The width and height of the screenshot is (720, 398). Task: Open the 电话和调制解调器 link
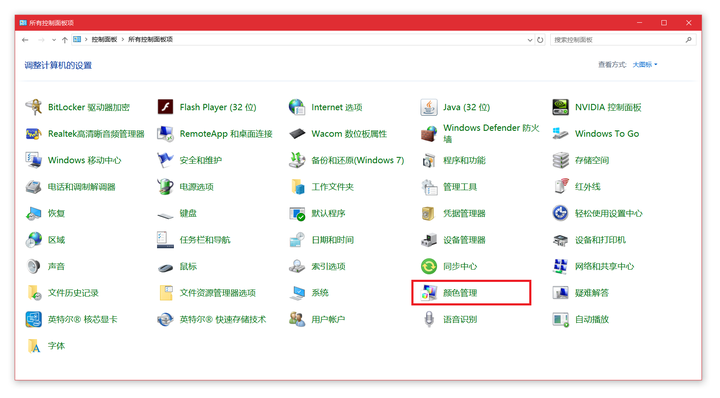[82, 187]
